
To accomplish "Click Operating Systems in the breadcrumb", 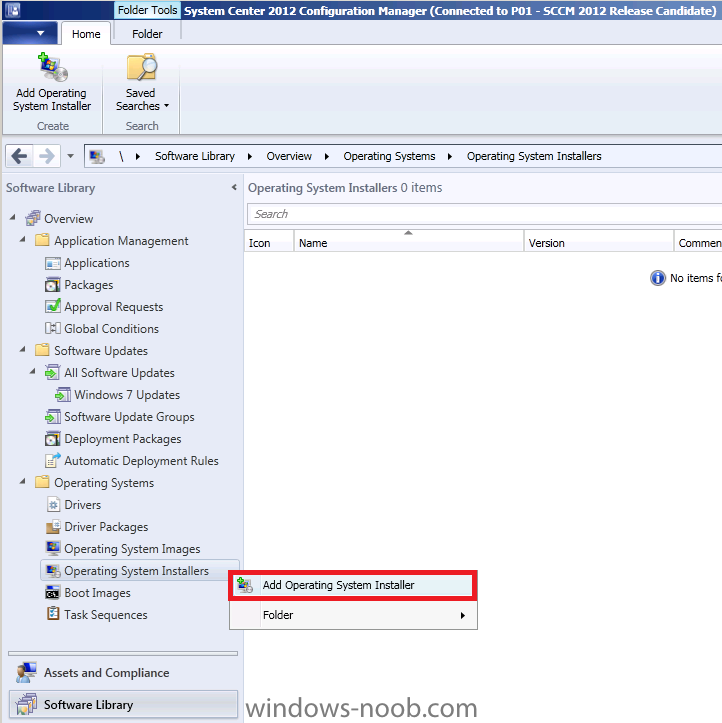I will click(389, 156).
